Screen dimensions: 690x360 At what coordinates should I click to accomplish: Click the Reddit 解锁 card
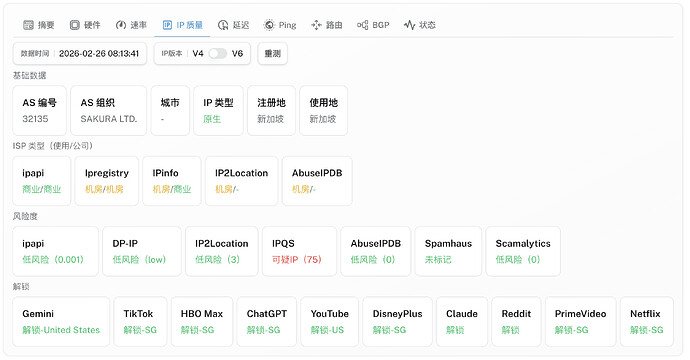point(516,322)
